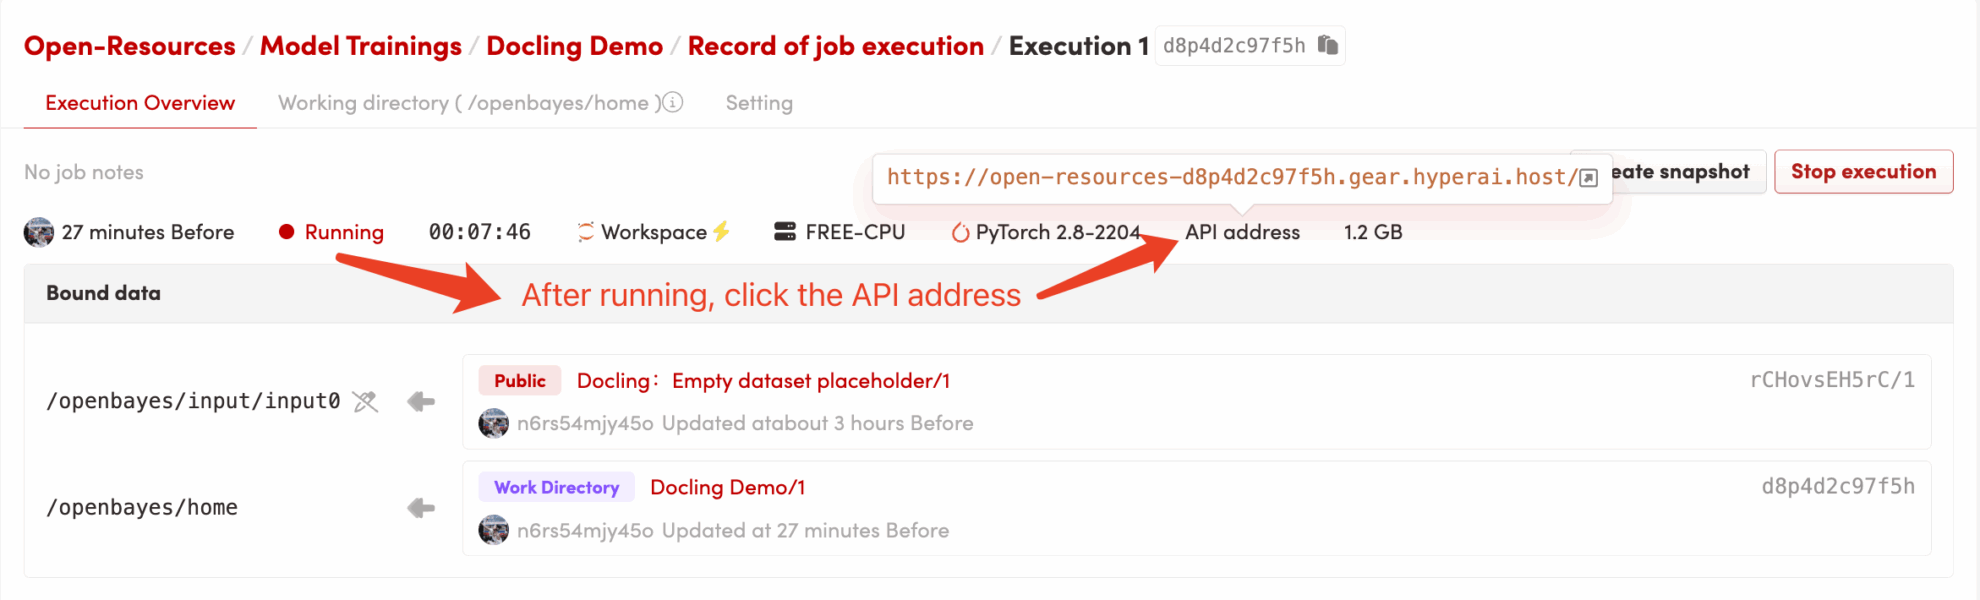Click the FREE-CPU resource icon
1980x600 pixels.
tap(785, 232)
